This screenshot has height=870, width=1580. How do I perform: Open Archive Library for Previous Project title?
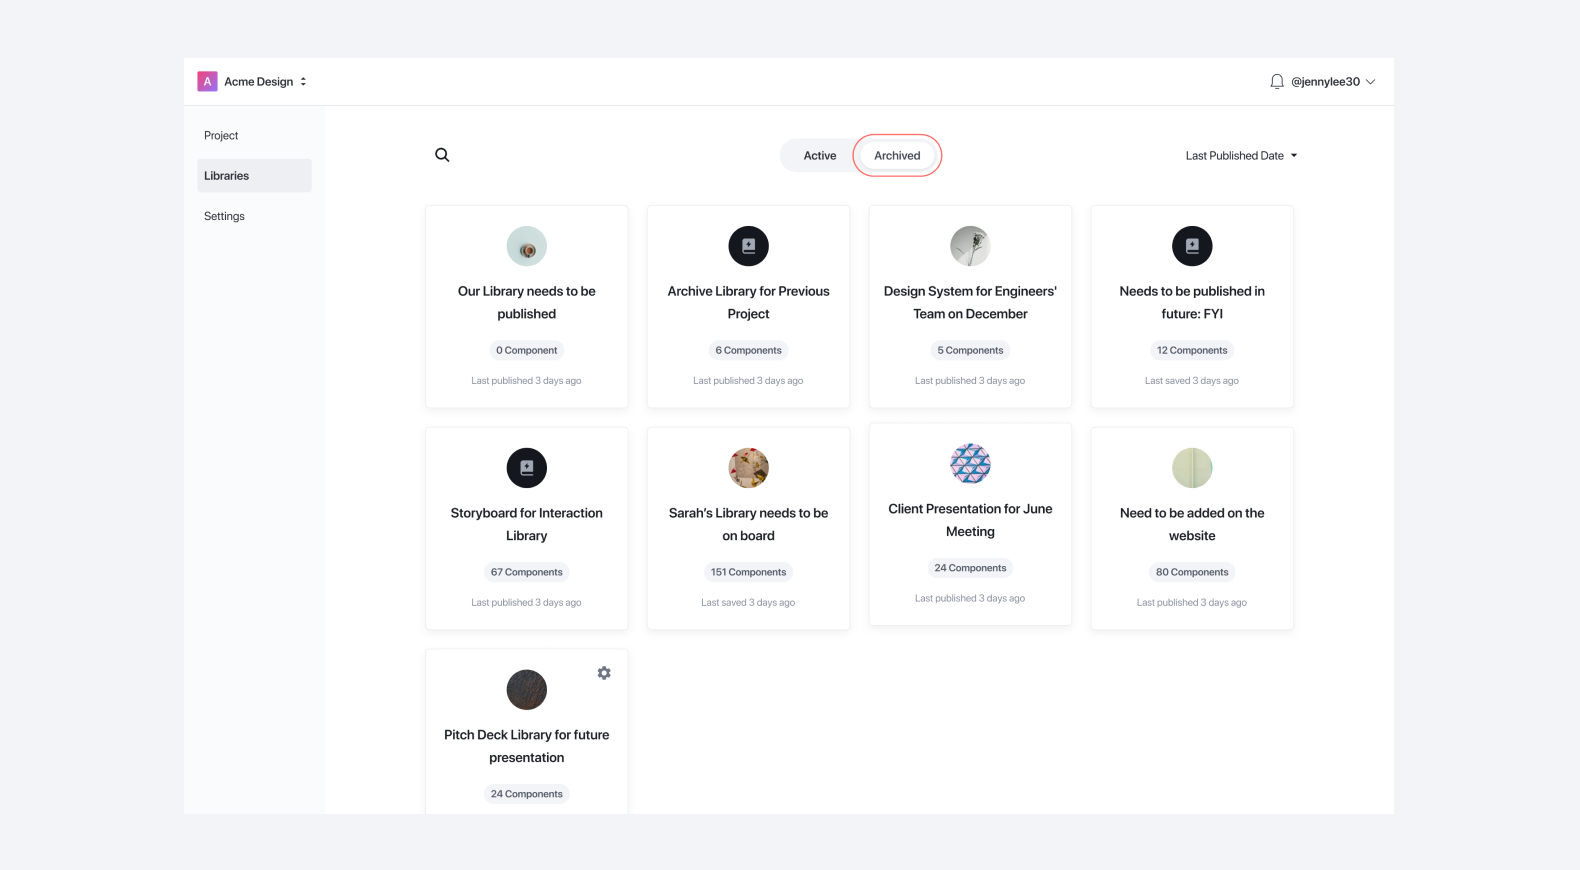pyautogui.click(x=749, y=303)
